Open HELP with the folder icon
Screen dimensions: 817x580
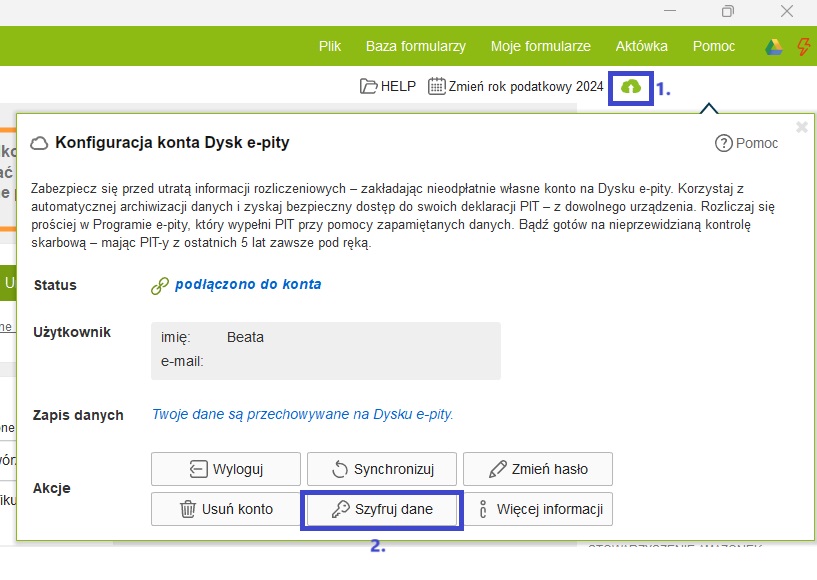click(x=388, y=87)
